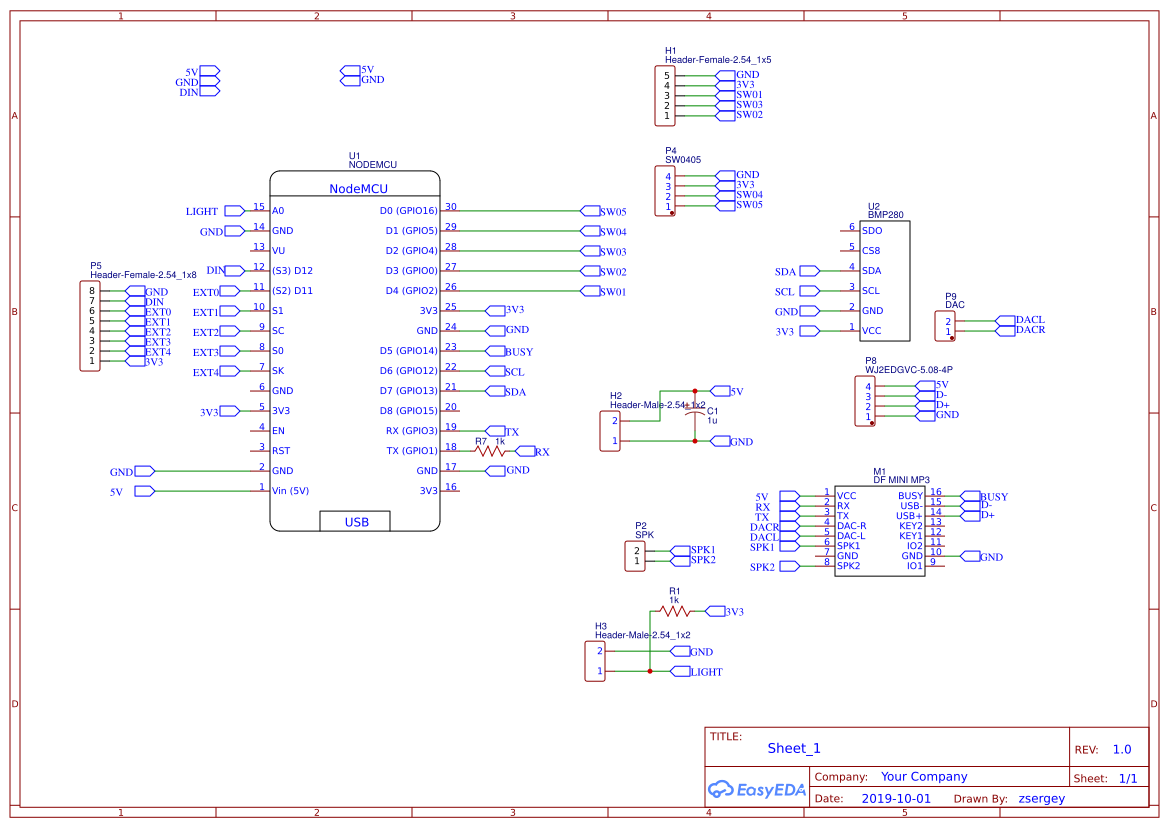
Task: Click the D0 (GPIO16) pin name
Action: tap(409, 211)
